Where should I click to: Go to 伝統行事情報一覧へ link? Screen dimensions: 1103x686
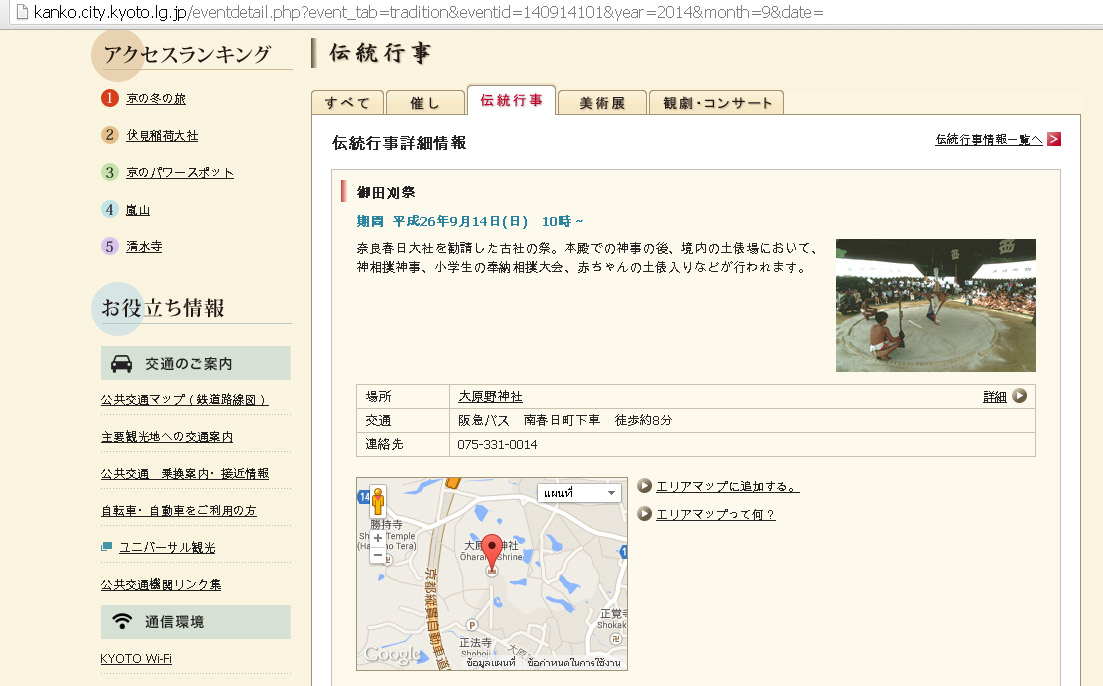(x=988, y=139)
